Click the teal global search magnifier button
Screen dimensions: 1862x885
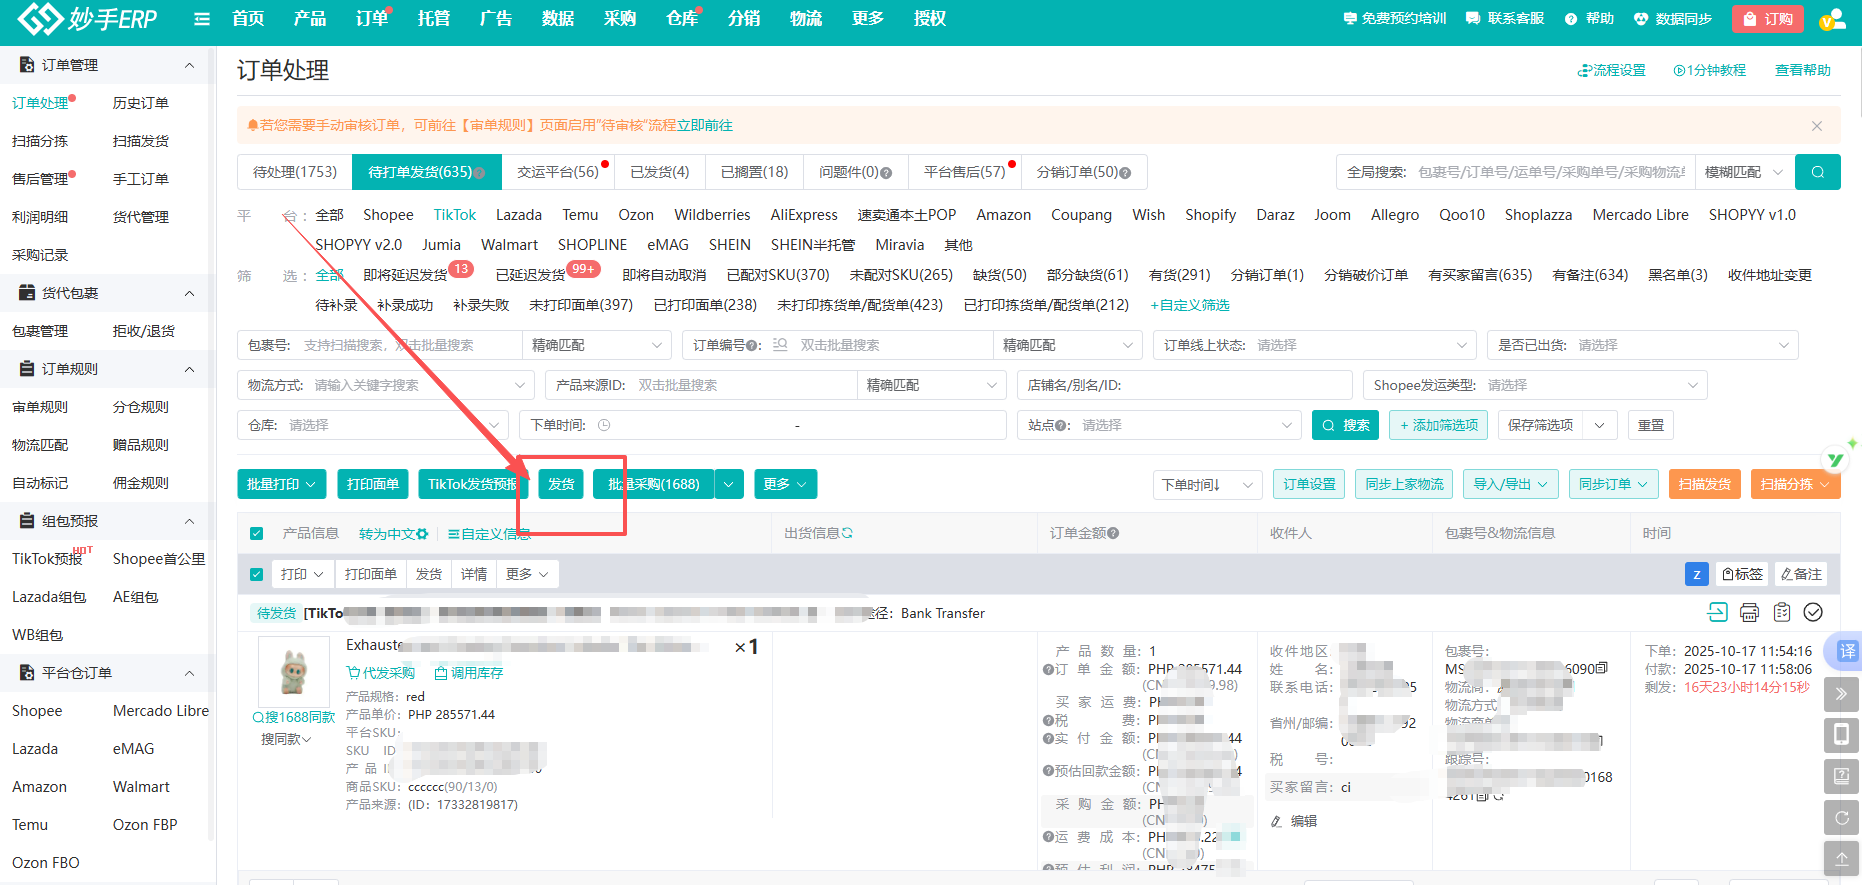pos(1817,172)
